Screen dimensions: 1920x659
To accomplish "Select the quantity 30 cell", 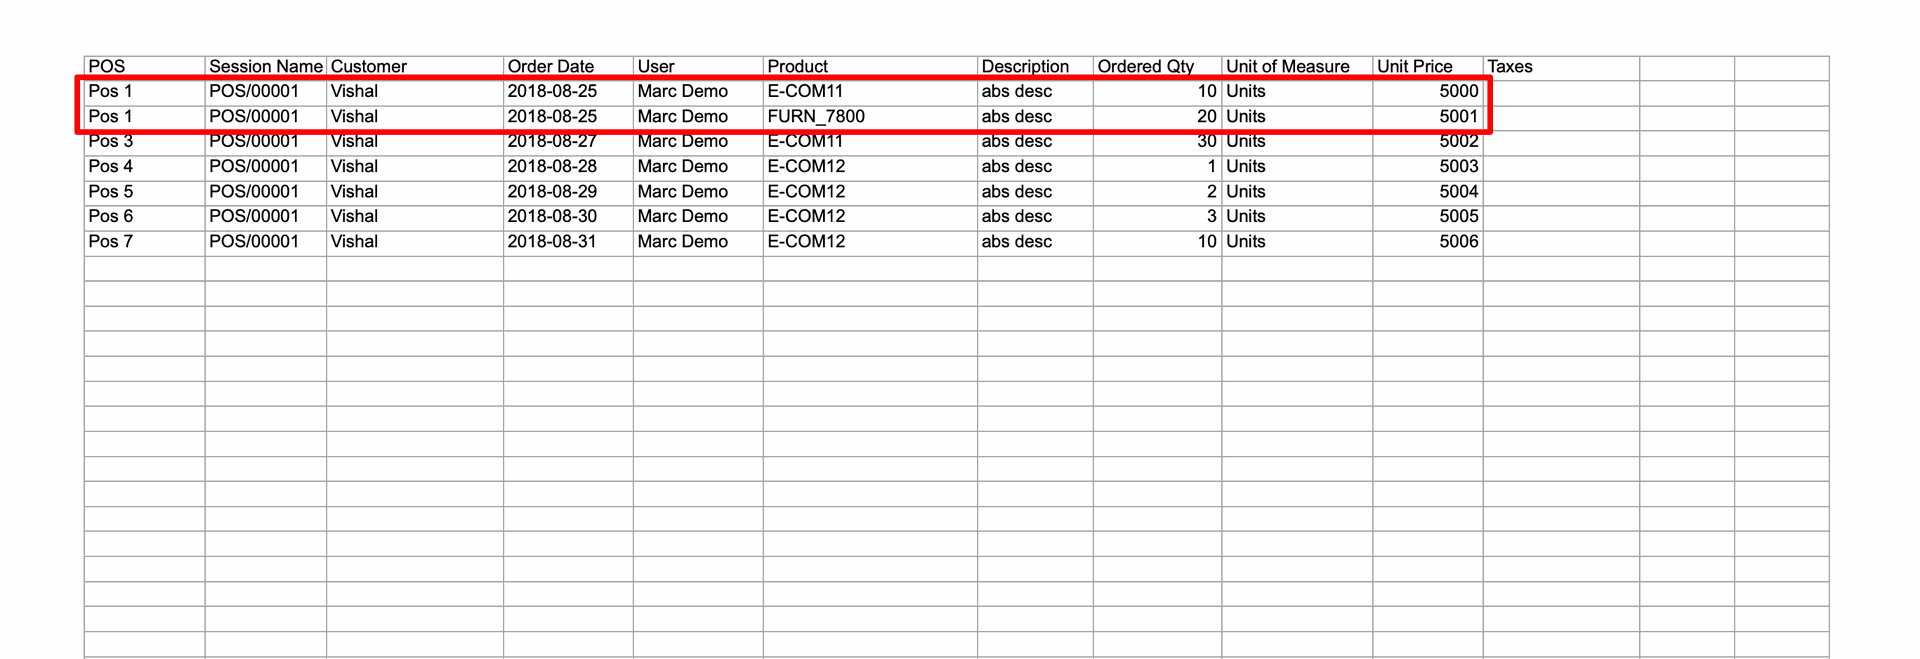I will point(1157,143).
